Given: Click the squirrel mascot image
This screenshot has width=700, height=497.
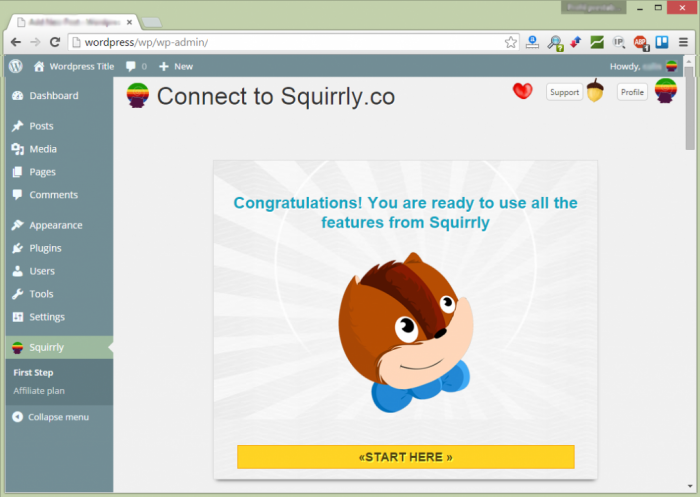Looking at the screenshot, I should click(405, 332).
